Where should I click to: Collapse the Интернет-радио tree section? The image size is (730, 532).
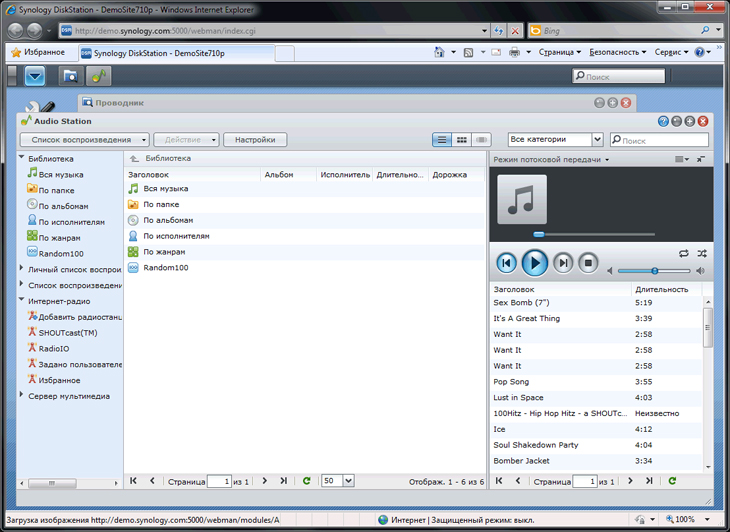(x=22, y=300)
